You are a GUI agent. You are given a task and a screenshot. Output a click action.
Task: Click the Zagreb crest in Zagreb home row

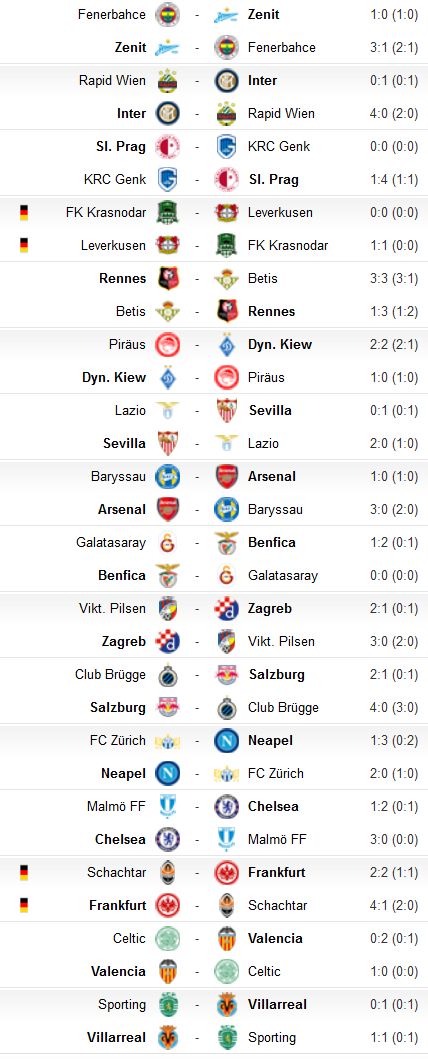(x=167, y=642)
